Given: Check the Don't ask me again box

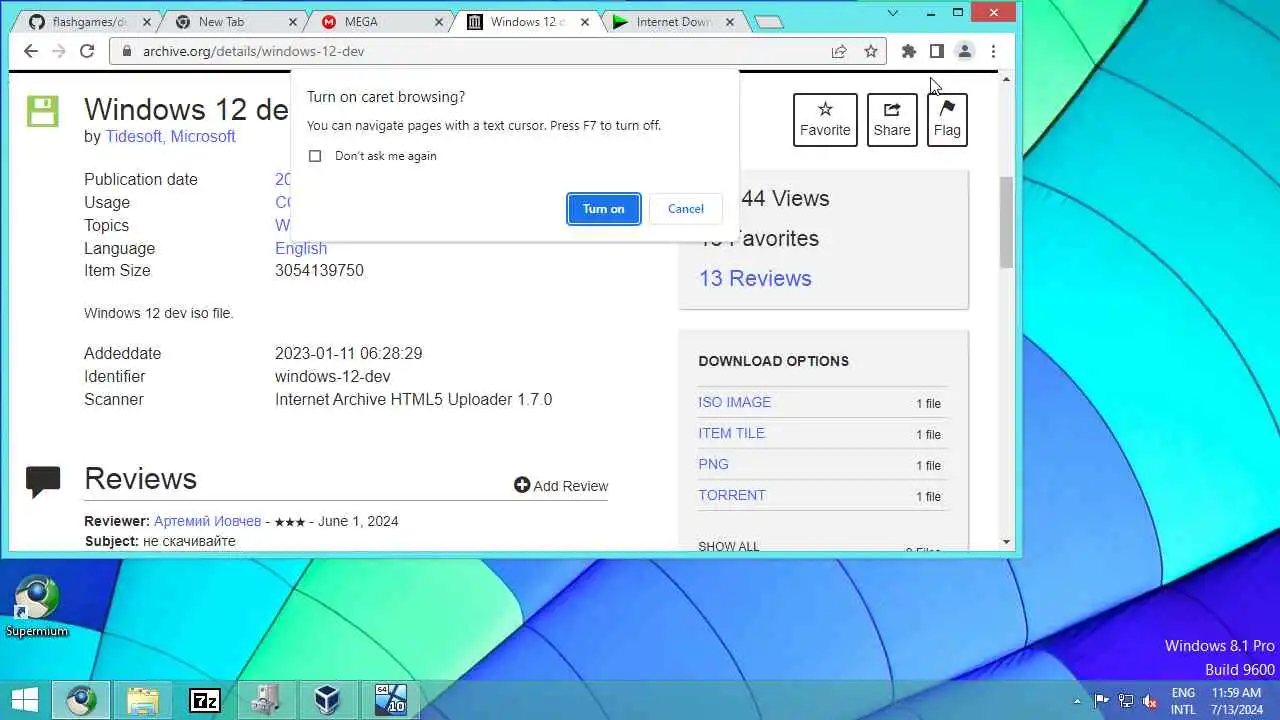Looking at the screenshot, I should [x=315, y=156].
